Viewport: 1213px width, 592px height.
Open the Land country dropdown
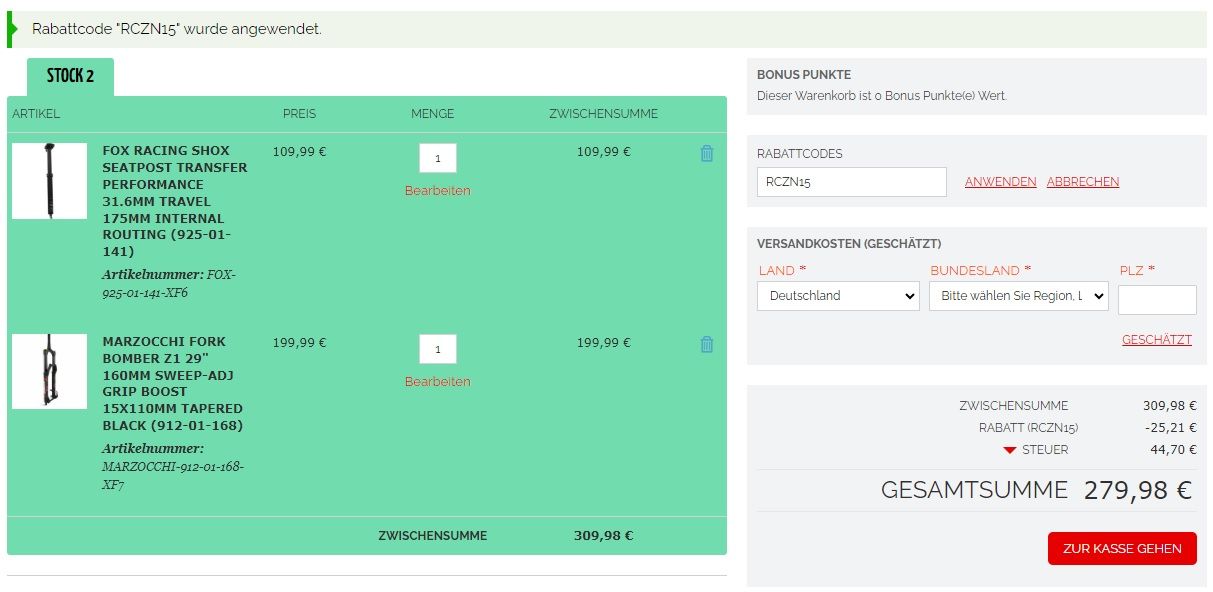pos(838,296)
